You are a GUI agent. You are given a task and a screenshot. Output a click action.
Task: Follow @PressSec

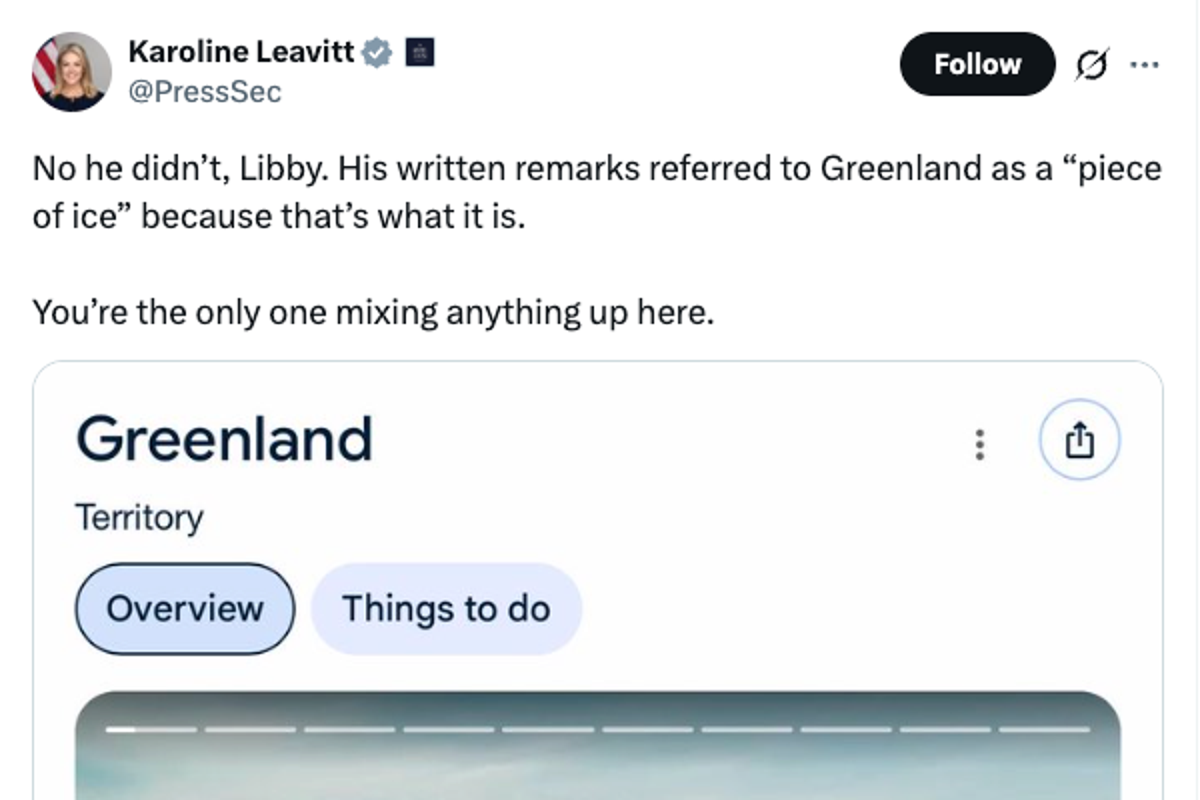pos(976,63)
